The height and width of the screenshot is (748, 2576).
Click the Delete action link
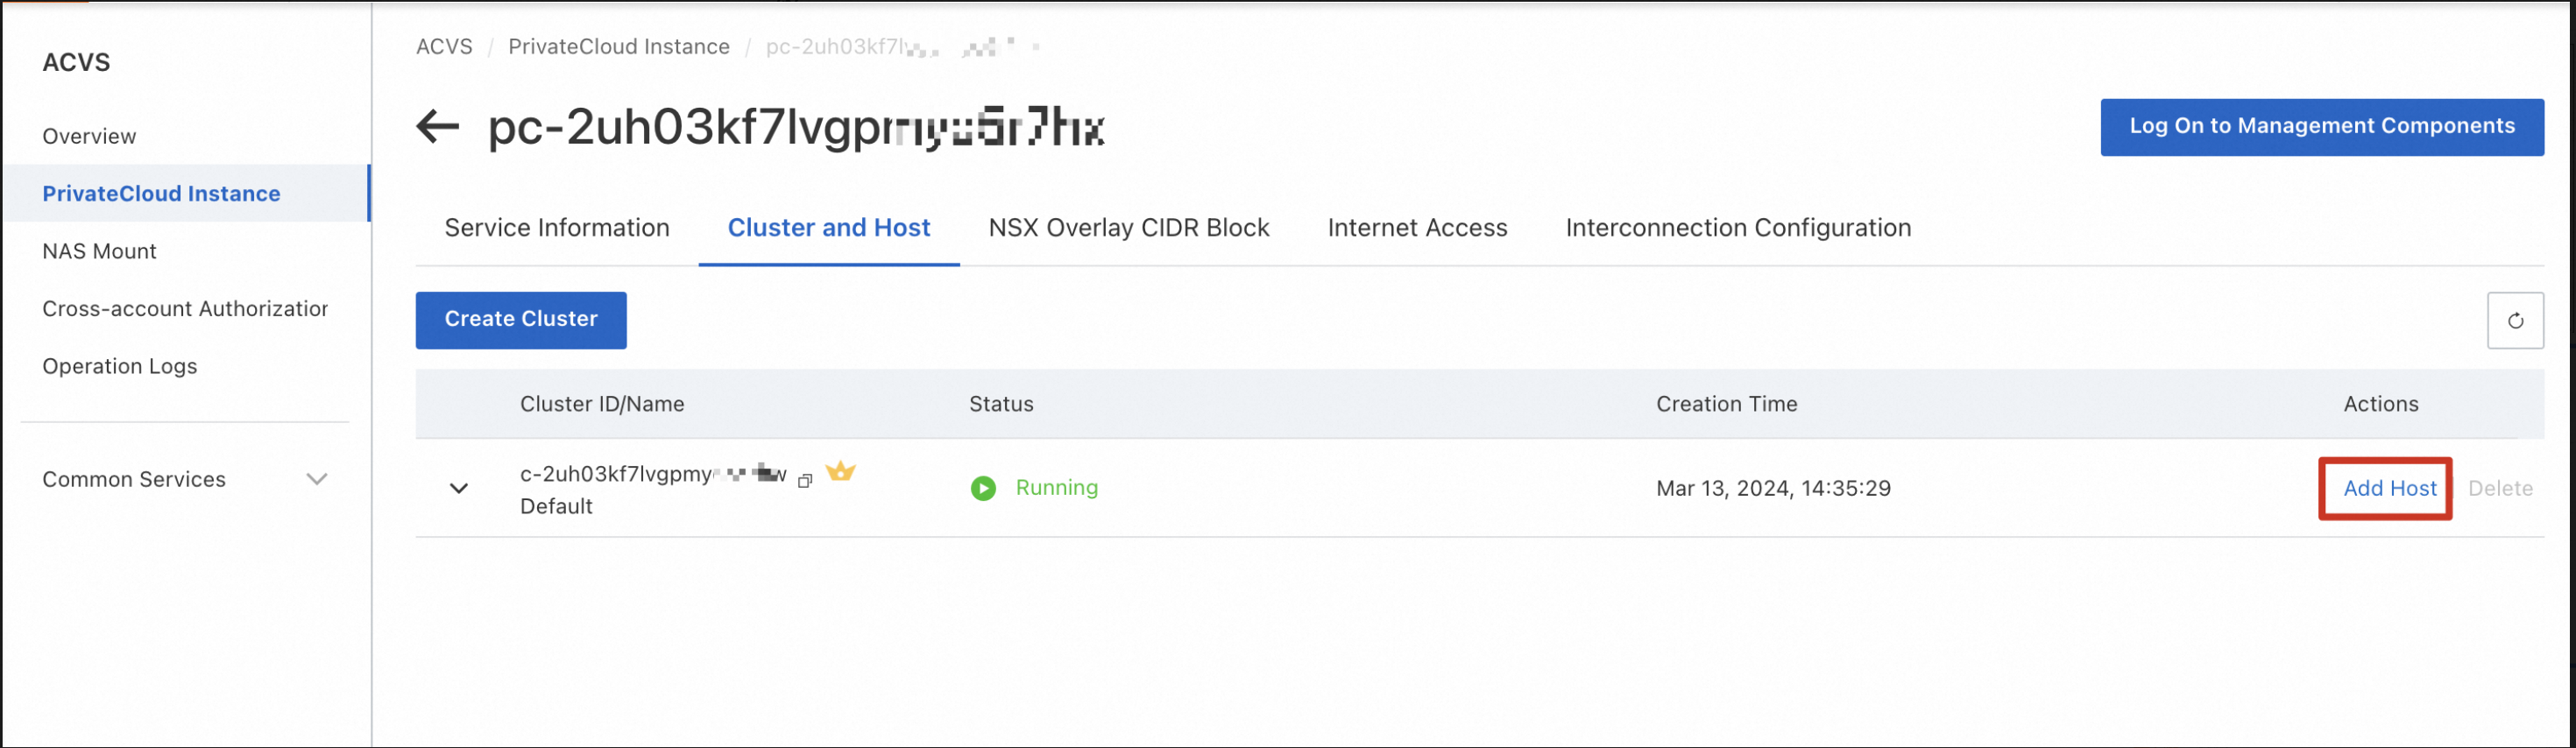[2500, 488]
